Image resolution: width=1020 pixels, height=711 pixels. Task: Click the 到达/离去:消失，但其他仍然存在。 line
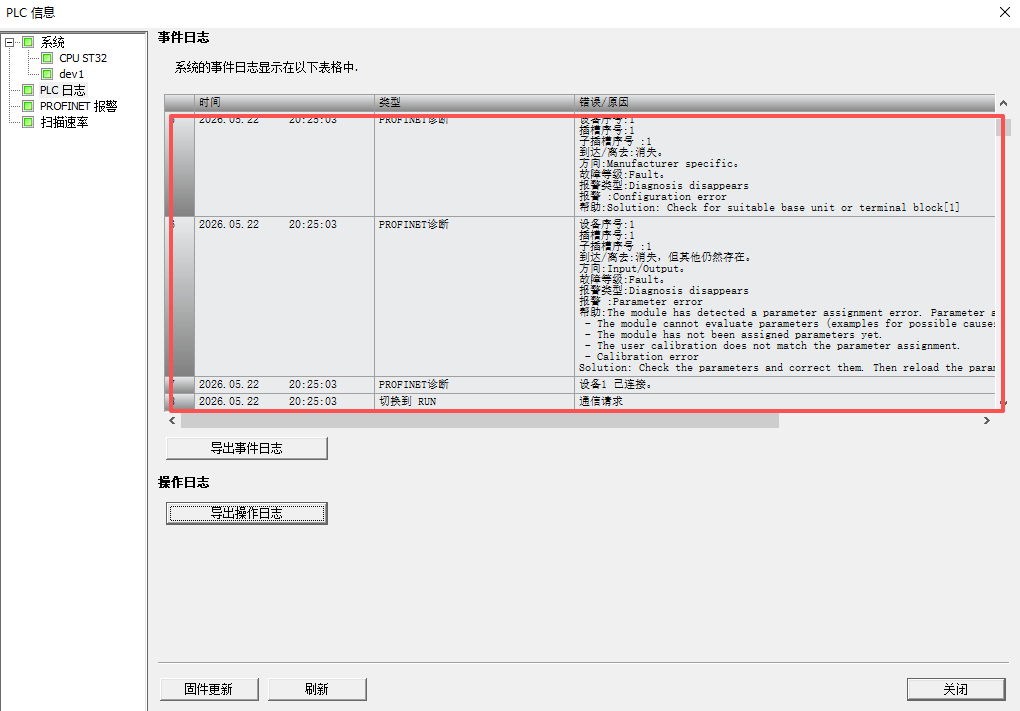[665, 258]
